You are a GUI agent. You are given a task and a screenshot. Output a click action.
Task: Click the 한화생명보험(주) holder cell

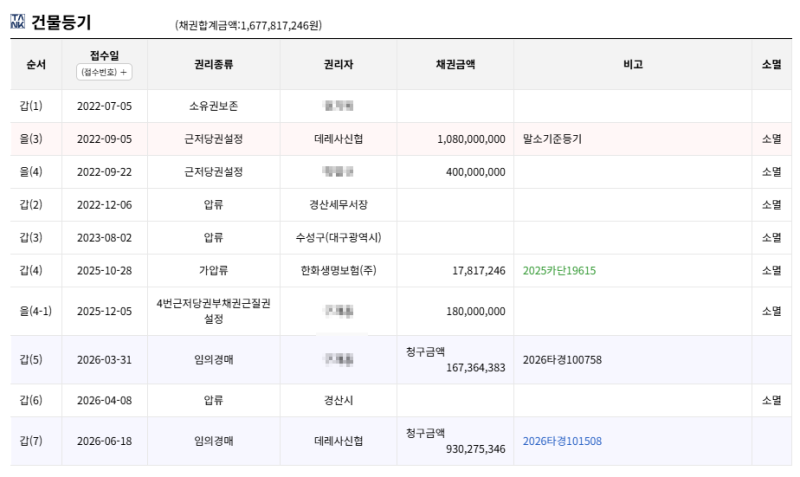click(339, 270)
